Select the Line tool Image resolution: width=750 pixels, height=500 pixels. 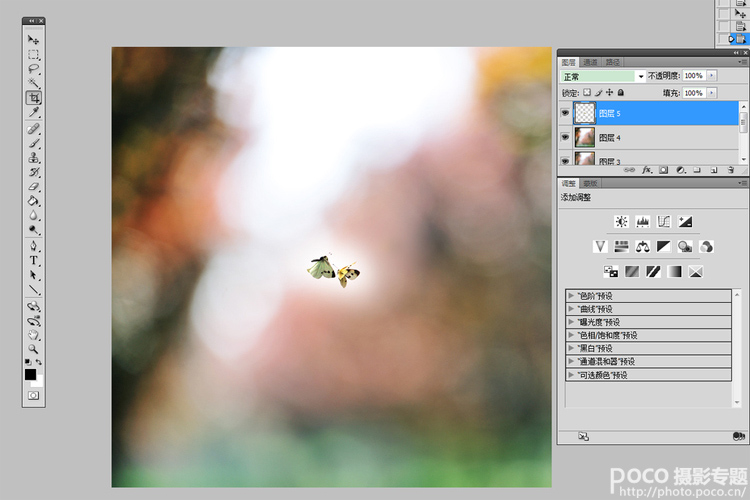33,290
